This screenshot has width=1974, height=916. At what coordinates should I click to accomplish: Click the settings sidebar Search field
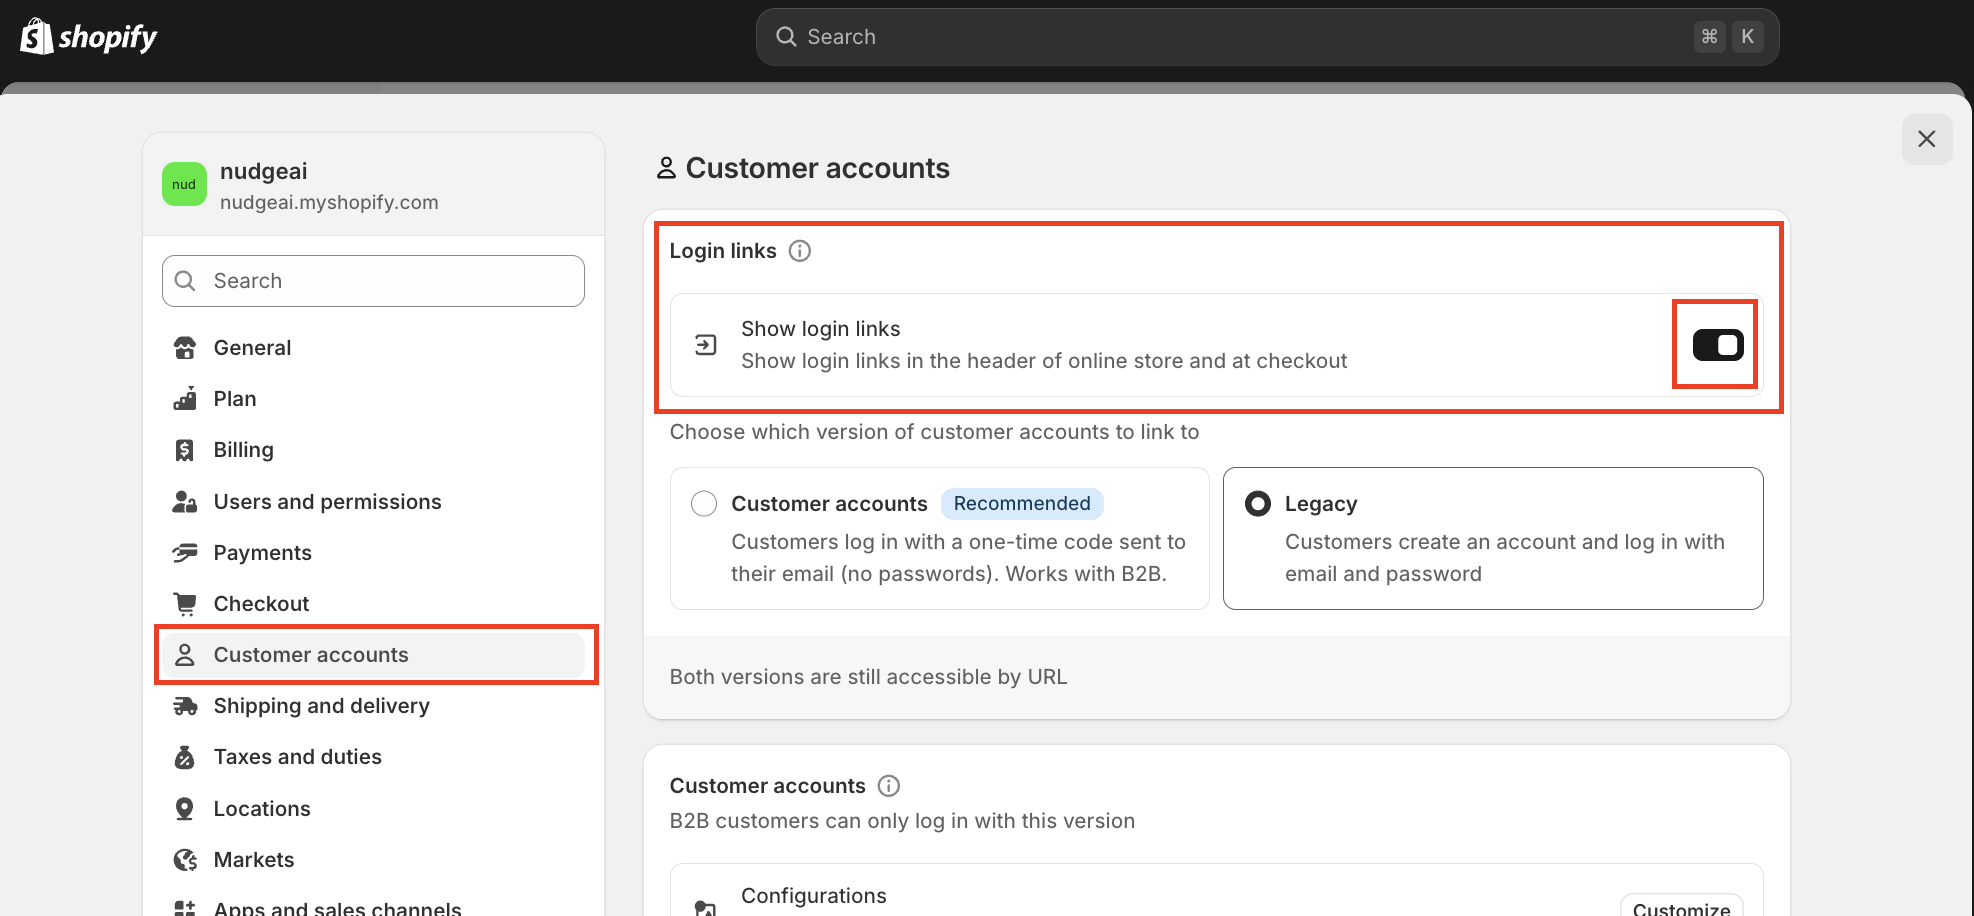374,281
